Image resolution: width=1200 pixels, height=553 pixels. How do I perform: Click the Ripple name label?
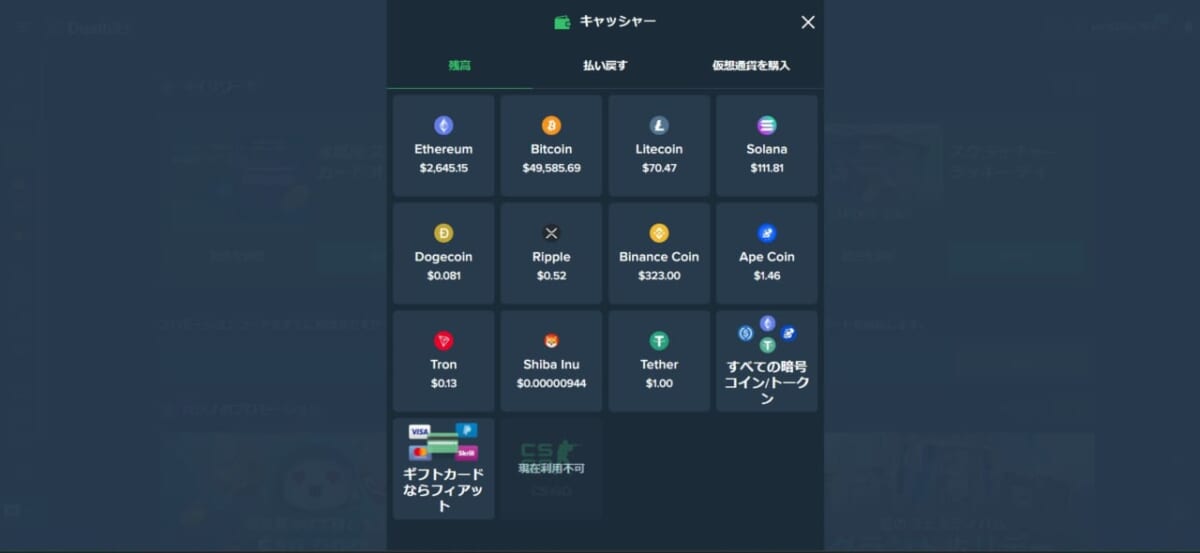pos(551,257)
